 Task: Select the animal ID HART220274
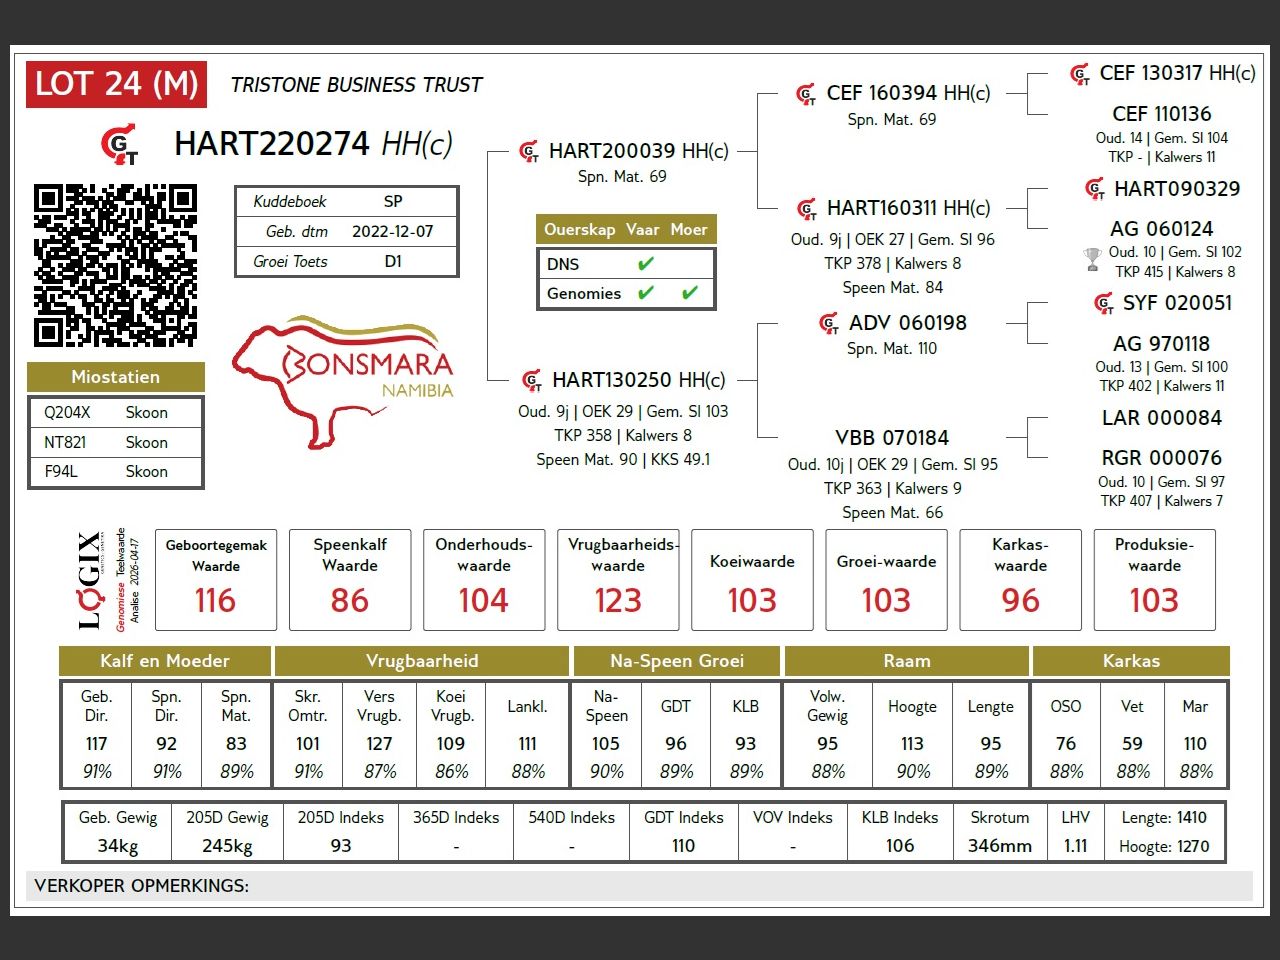(x=272, y=144)
